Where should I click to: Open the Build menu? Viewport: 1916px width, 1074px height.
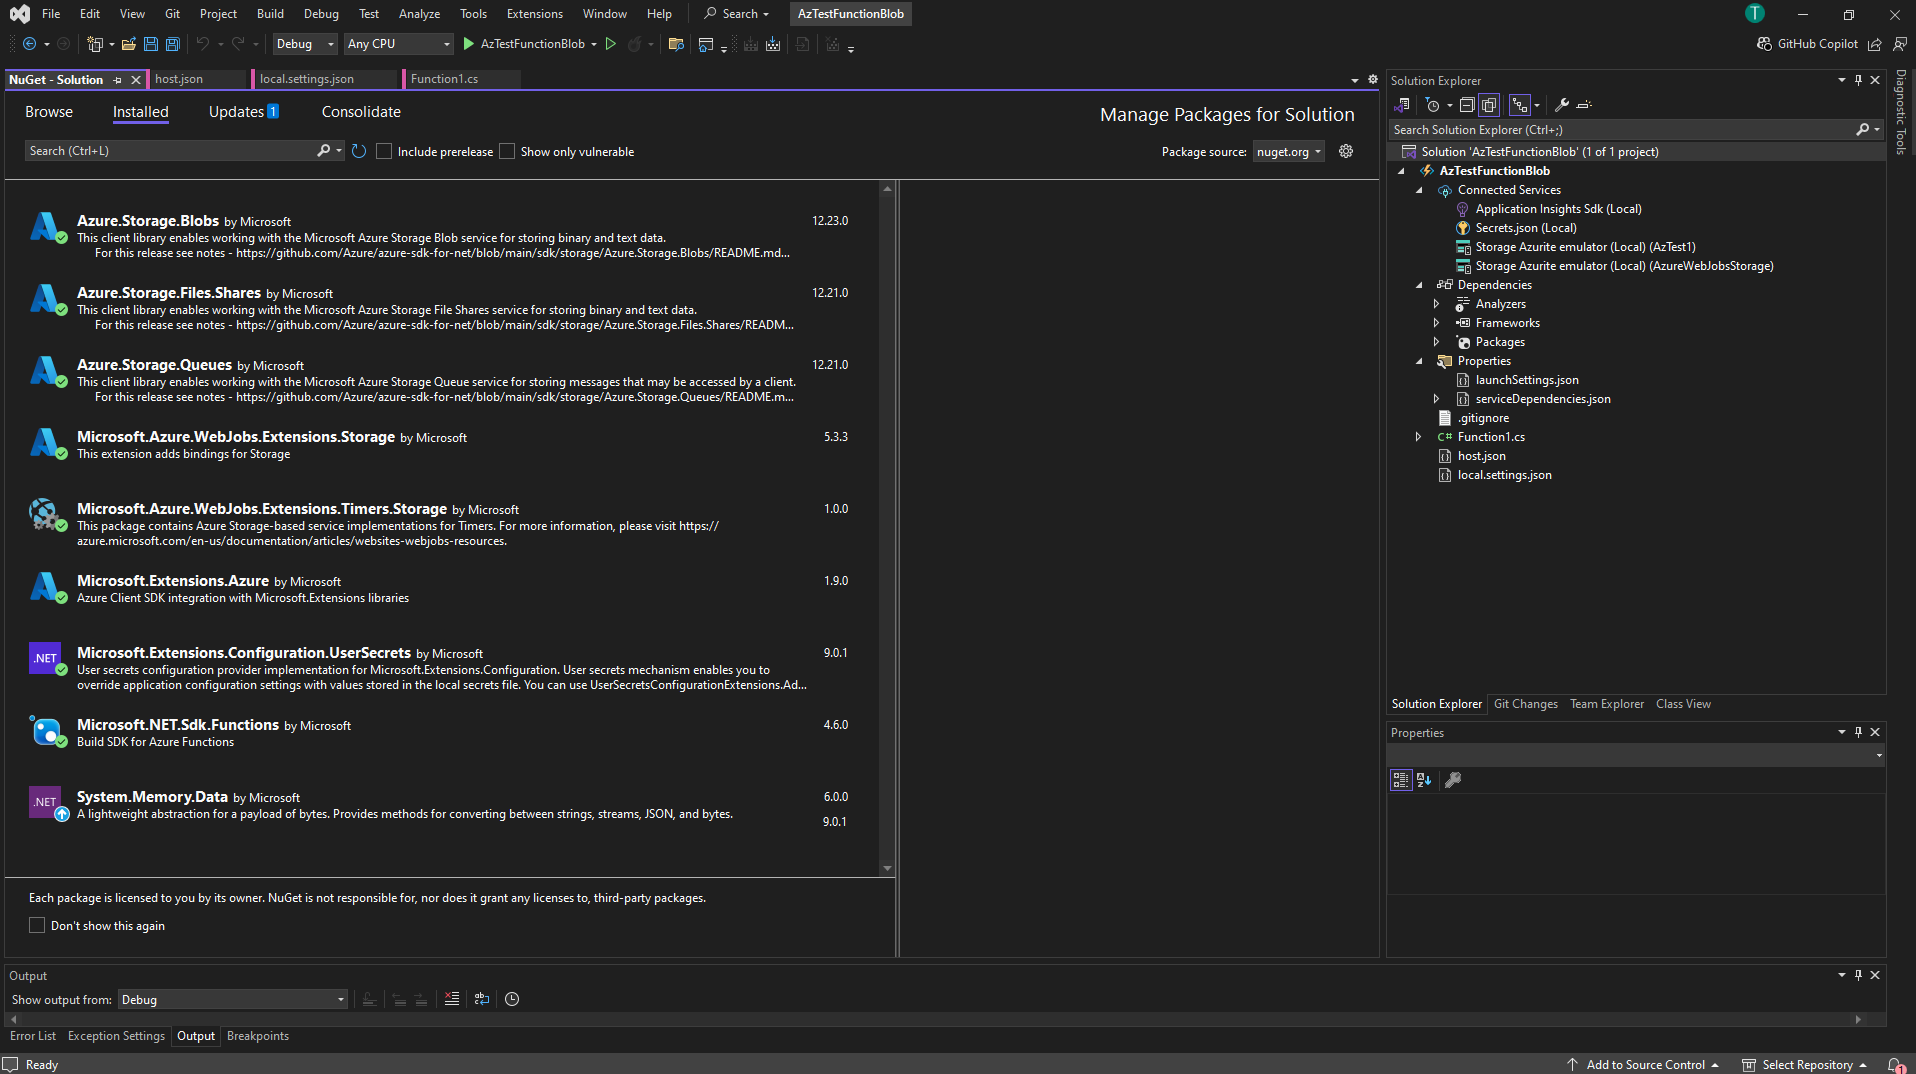click(x=270, y=14)
